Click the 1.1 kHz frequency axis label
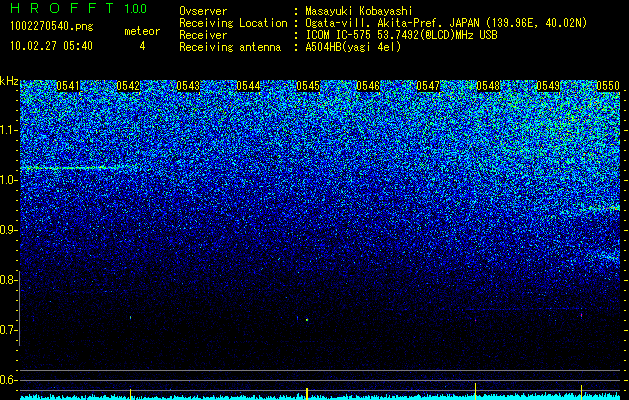 (9, 130)
